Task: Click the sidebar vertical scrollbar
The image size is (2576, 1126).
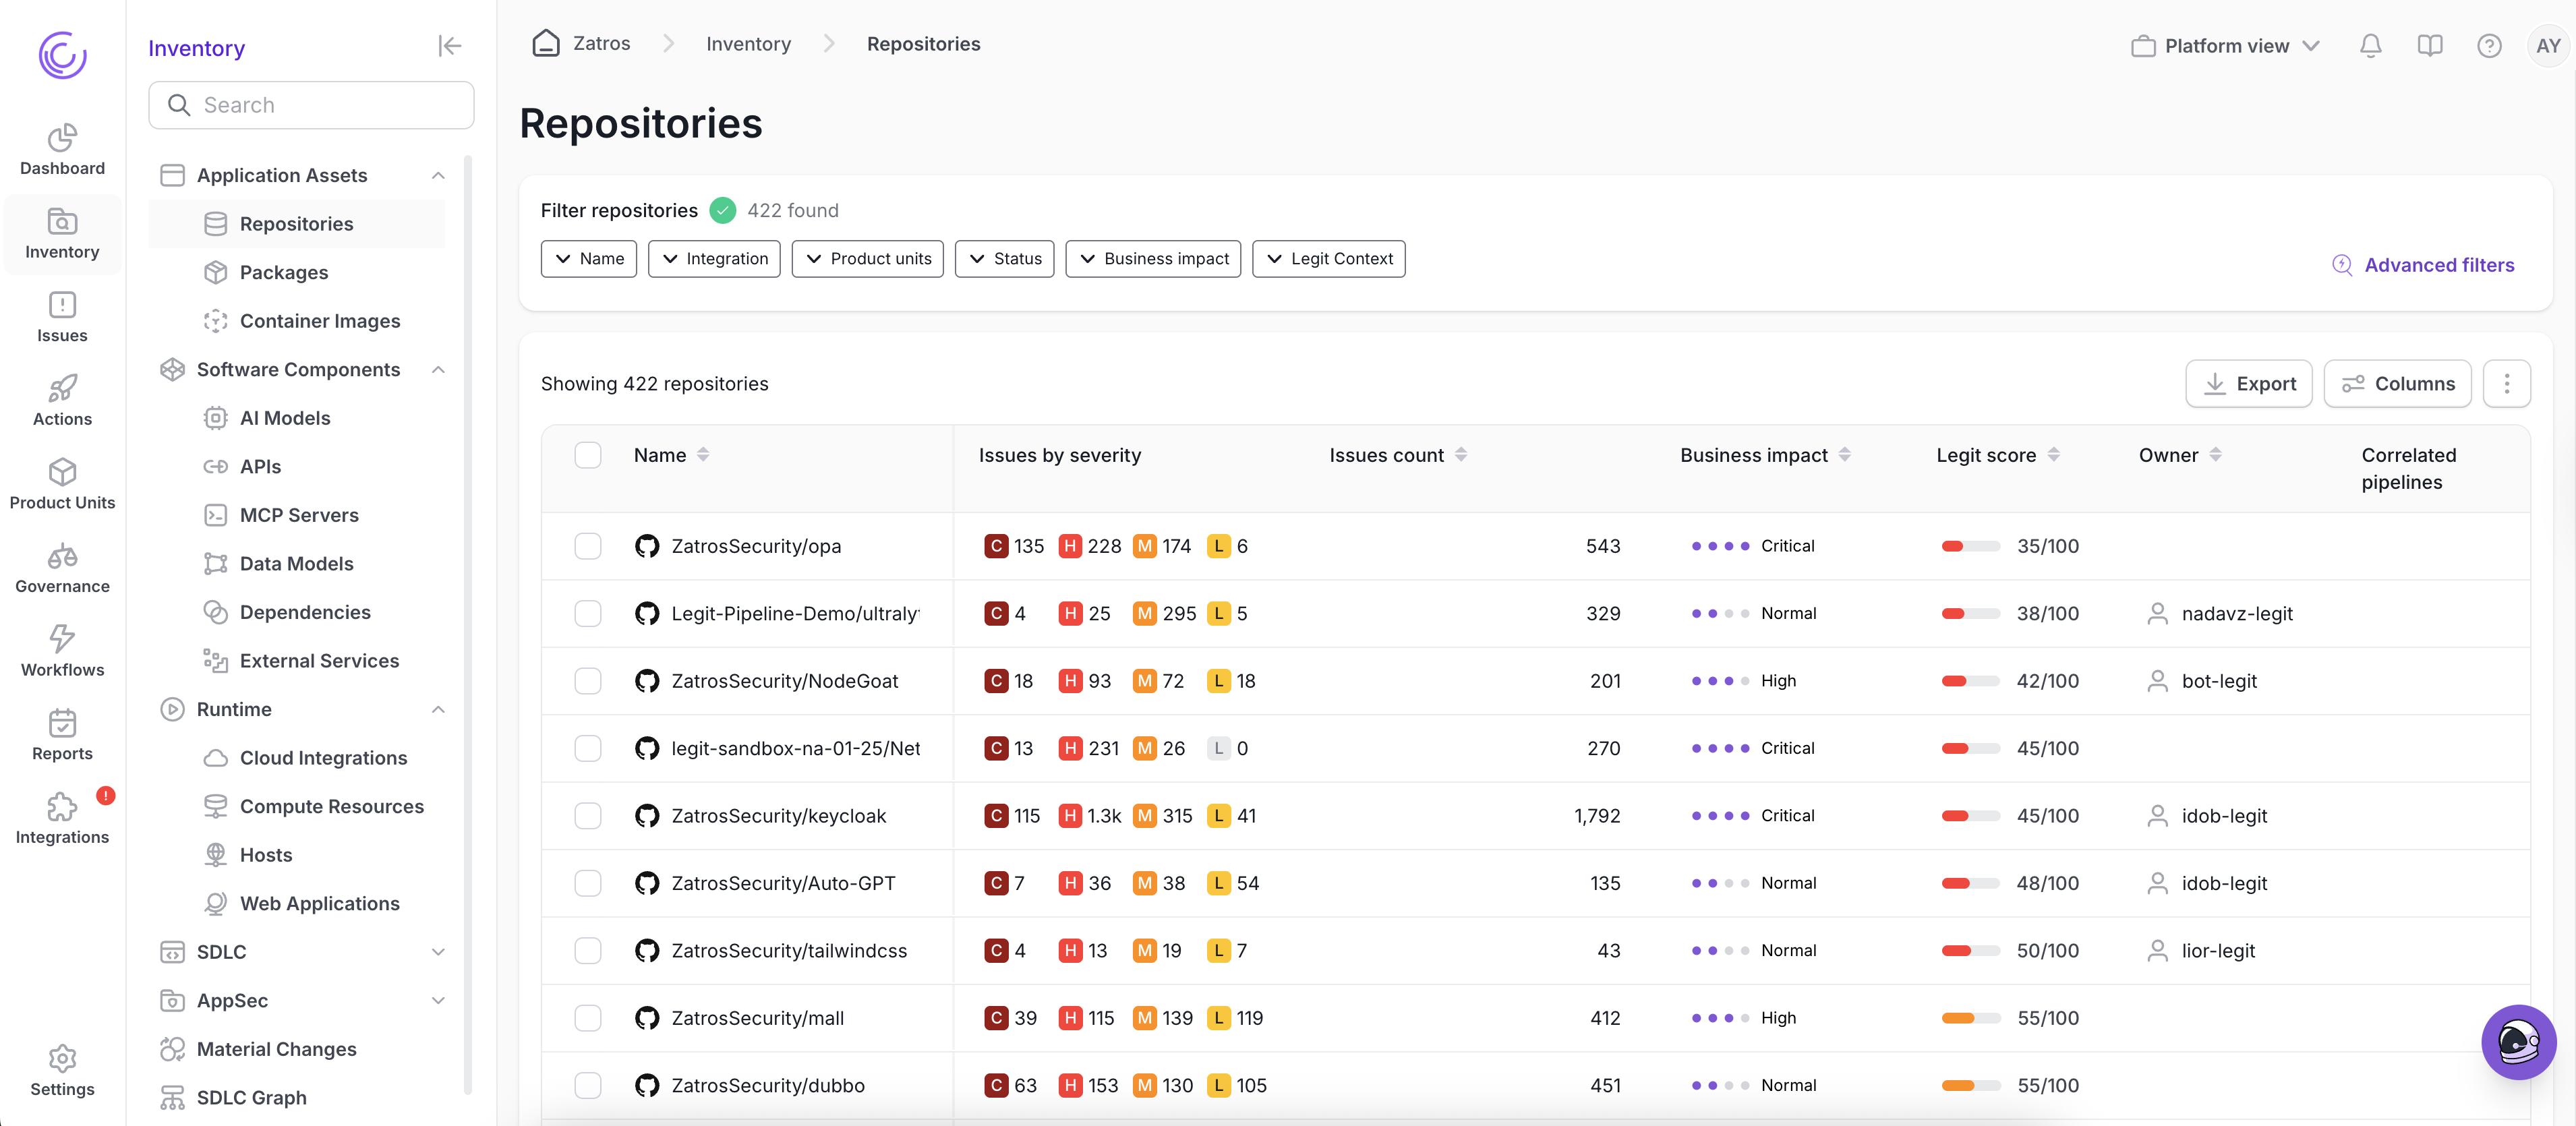Action: (467, 624)
